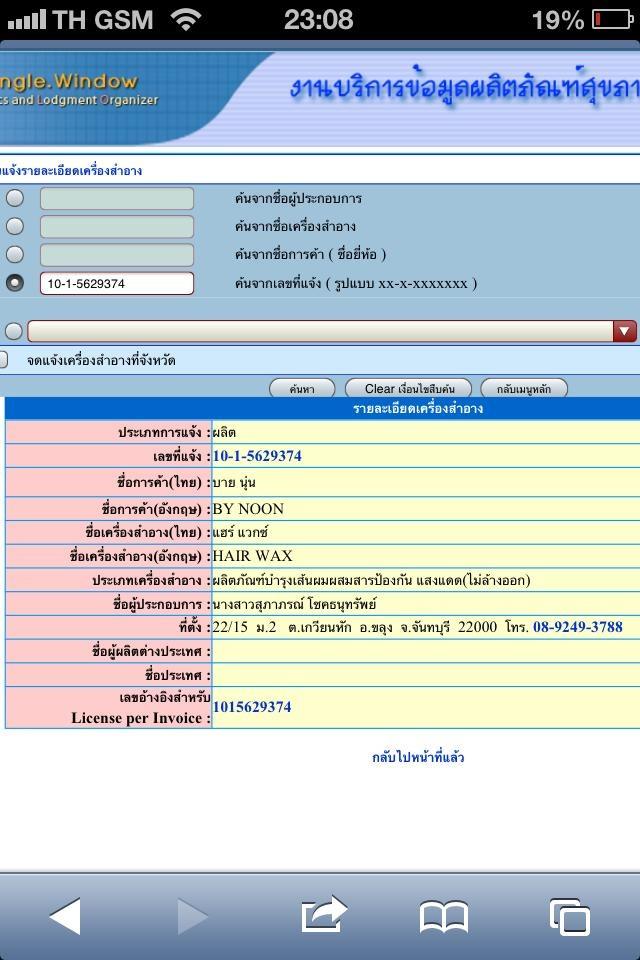Image resolution: width=640 pixels, height=960 pixels.
Task: Click License reference number 1015629374
Action: coord(252,707)
